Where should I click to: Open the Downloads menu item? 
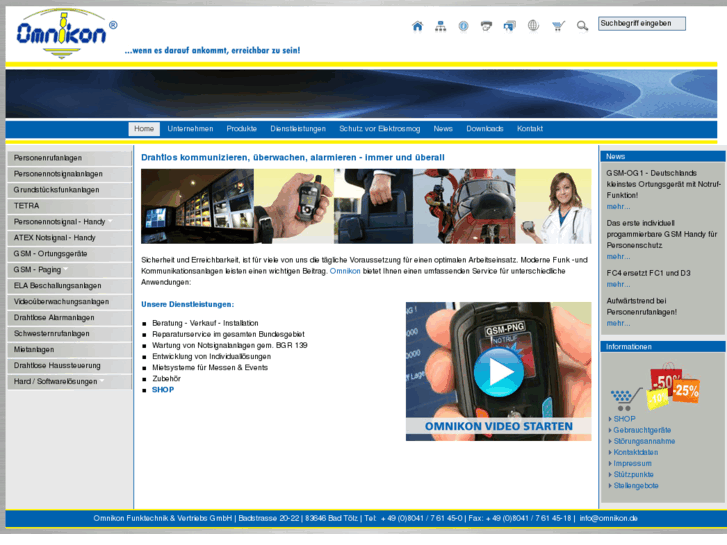485,129
